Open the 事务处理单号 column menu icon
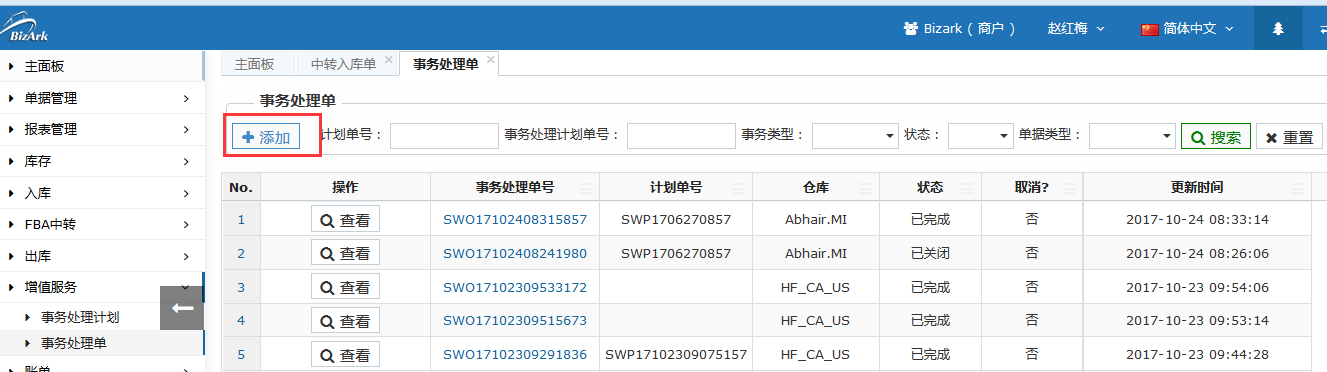The width and height of the screenshot is (1327, 372). pos(586,188)
